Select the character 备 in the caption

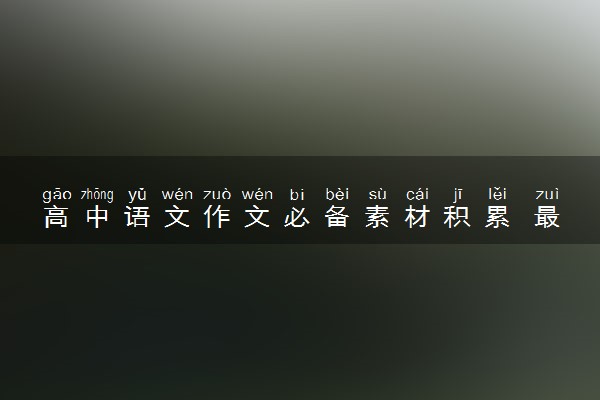337,217
